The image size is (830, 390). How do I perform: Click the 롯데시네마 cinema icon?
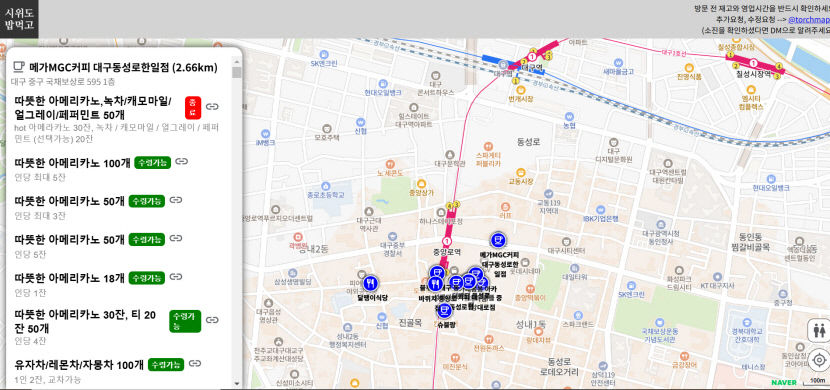(524, 262)
